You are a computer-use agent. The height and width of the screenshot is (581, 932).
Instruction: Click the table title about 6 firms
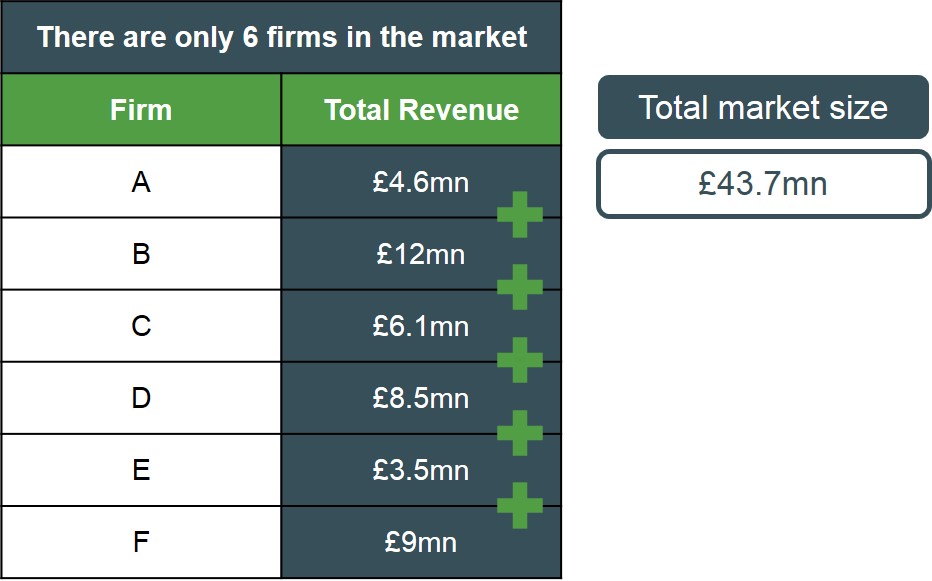click(281, 37)
